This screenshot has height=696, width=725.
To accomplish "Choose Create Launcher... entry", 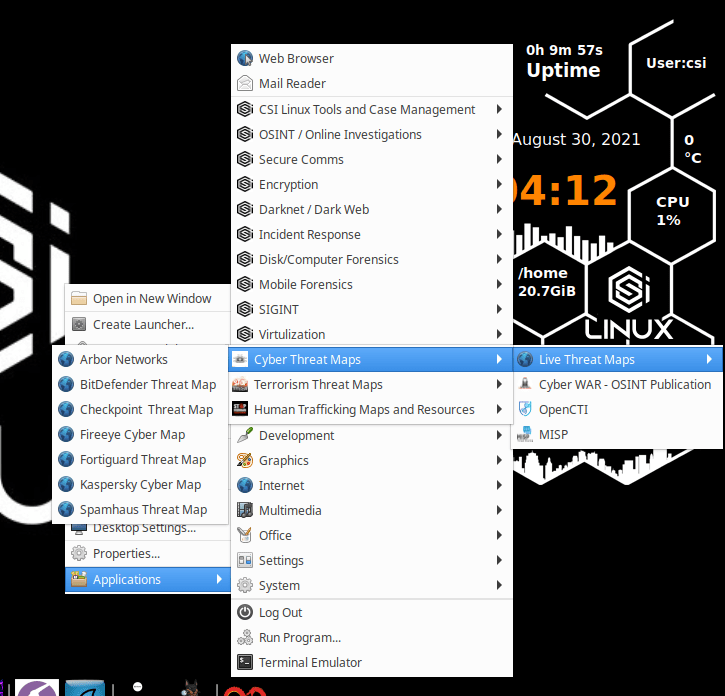I will 148,324.
